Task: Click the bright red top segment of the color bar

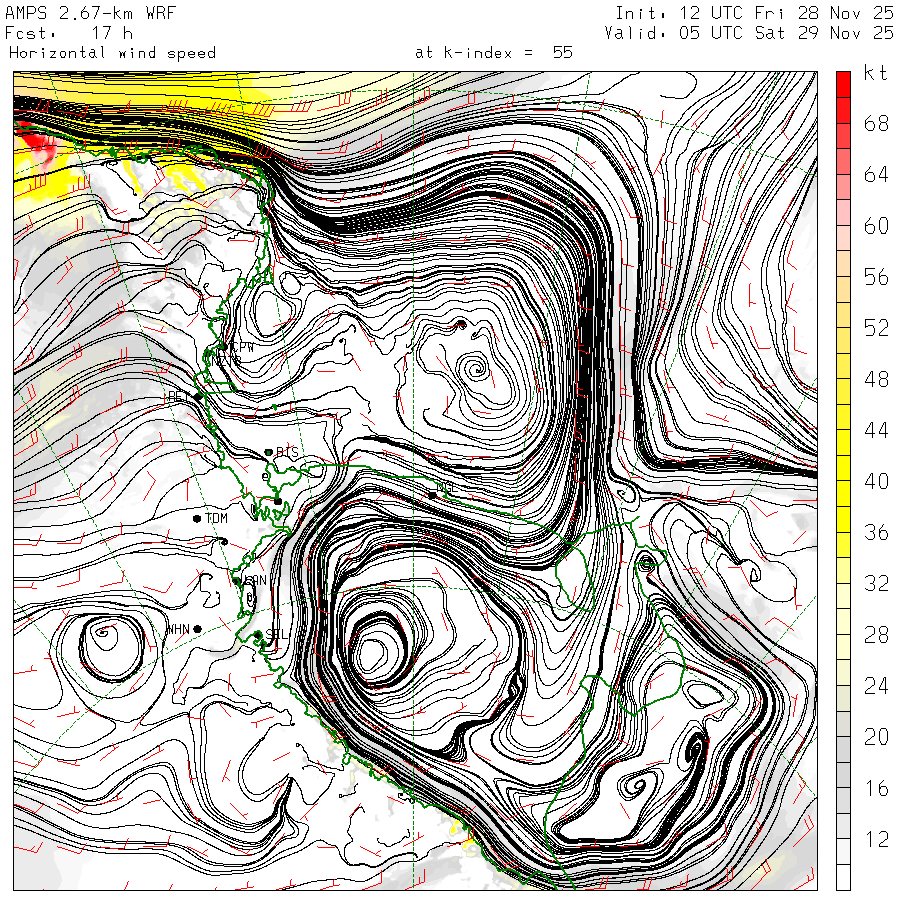Action: point(843,84)
